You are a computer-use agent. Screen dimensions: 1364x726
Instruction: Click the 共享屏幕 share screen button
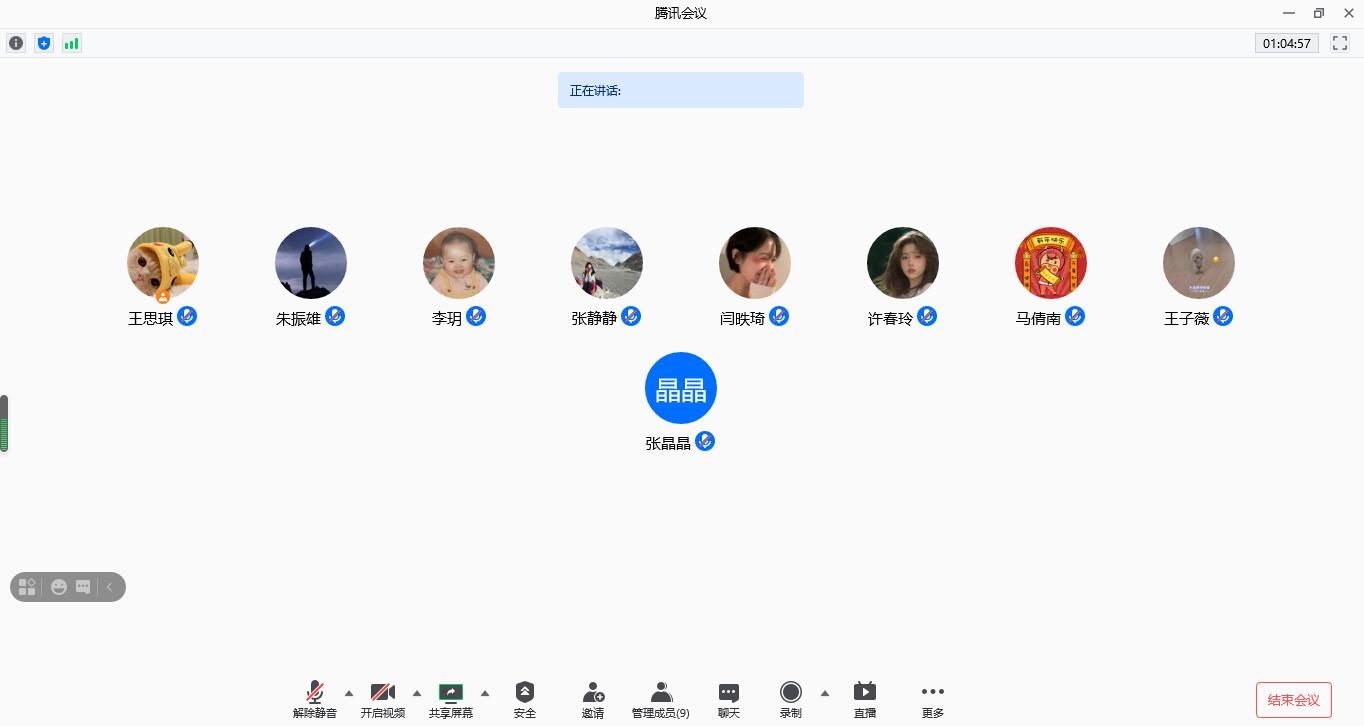pos(451,699)
